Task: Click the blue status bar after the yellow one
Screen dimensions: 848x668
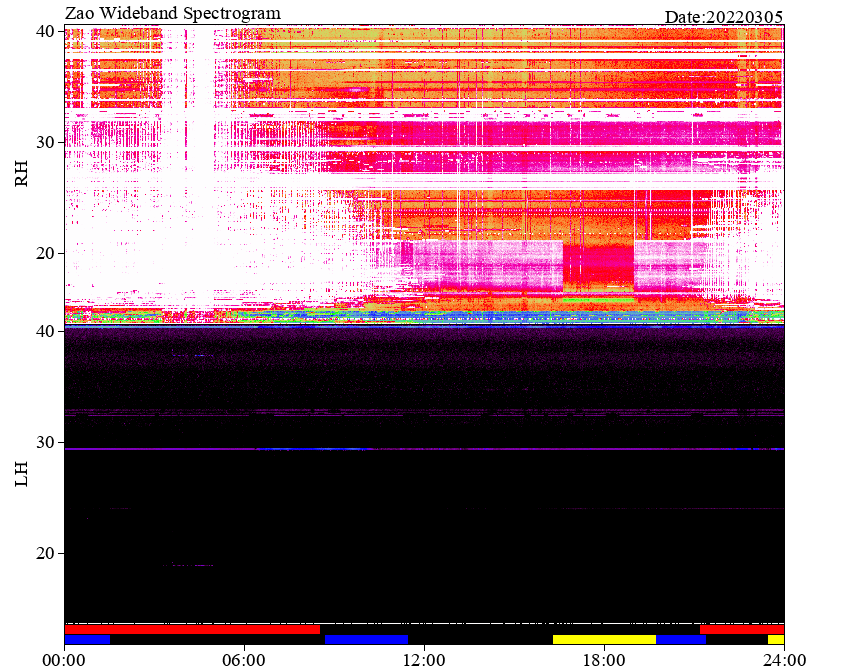Action: coord(681,639)
